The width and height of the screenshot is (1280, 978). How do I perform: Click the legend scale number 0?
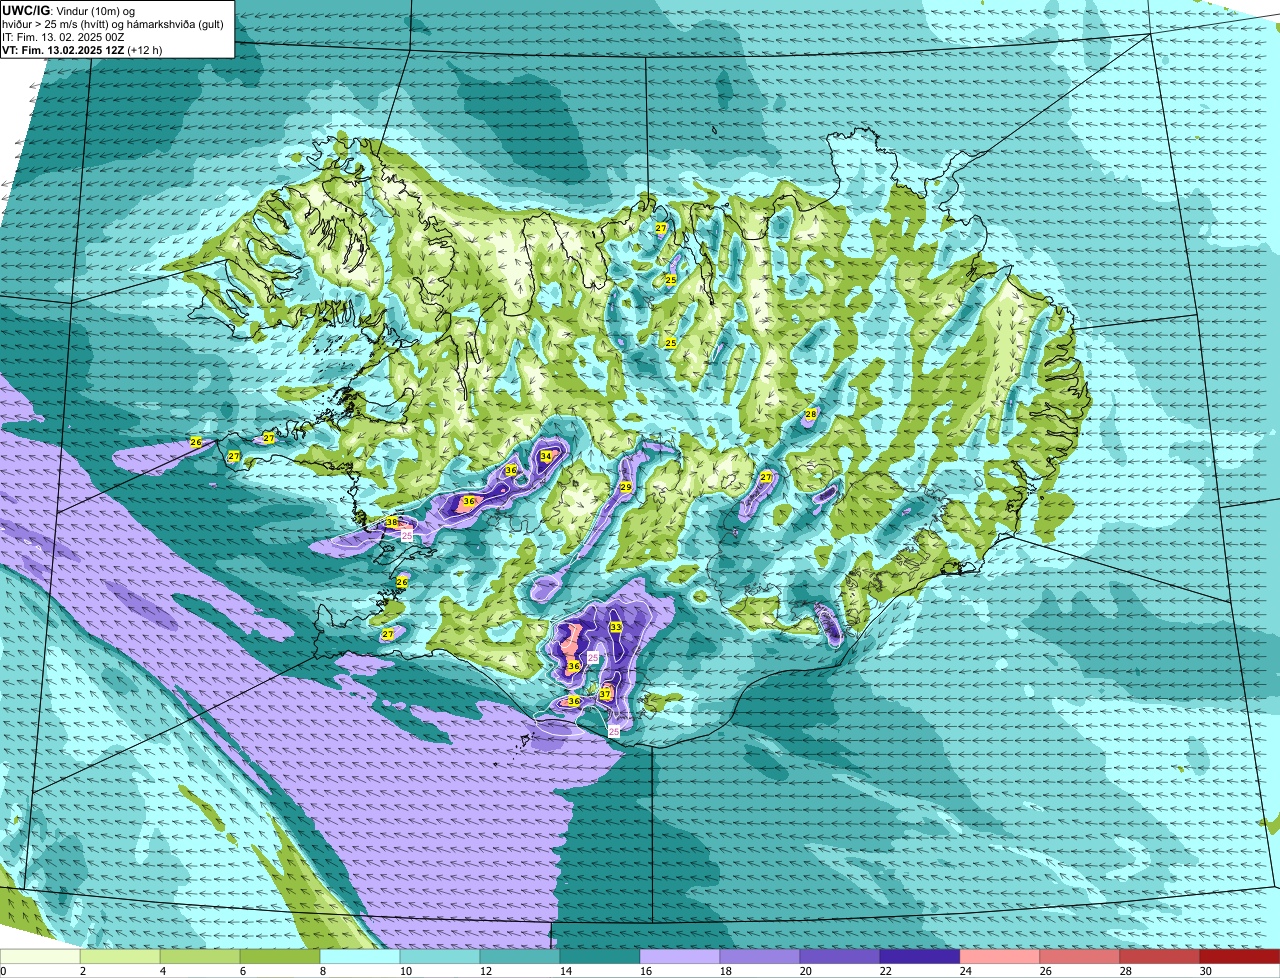pos(3,971)
